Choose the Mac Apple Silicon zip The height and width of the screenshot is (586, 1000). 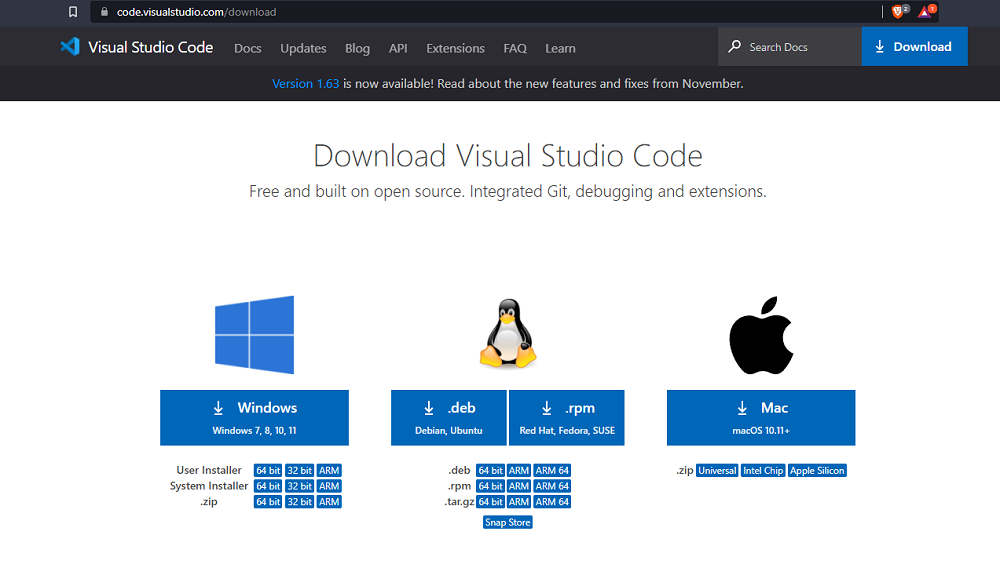(817, 470)
